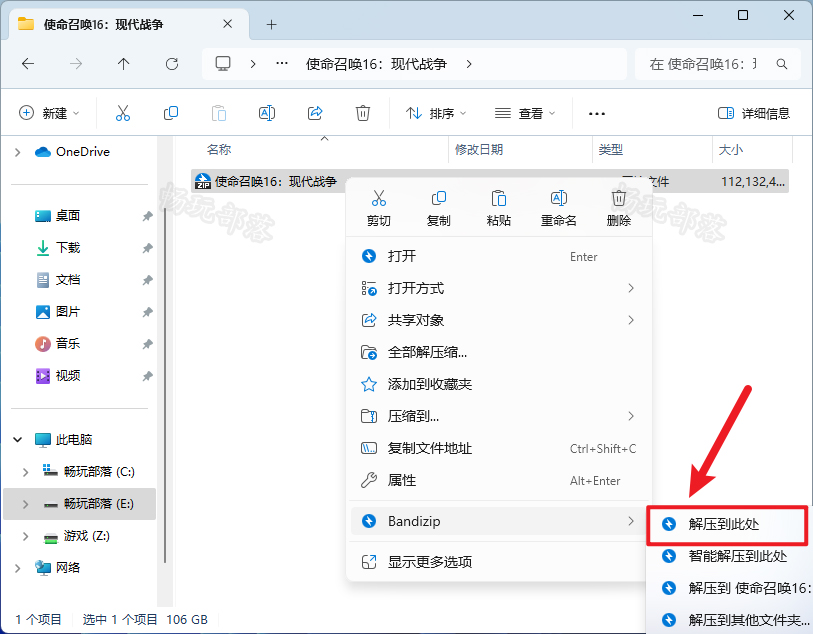The image size is (813, 634).
Task: Click the Cut icon in the toolbar
Action: 123,113
